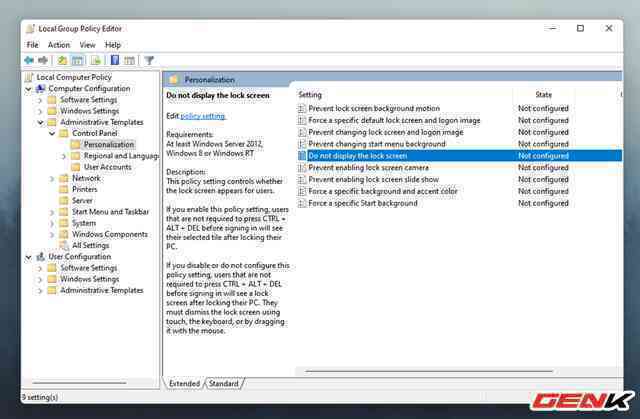The width and height of the screenshot is (640, 419).
Task: Select the Personalization tree item
Action: point(109,144)
